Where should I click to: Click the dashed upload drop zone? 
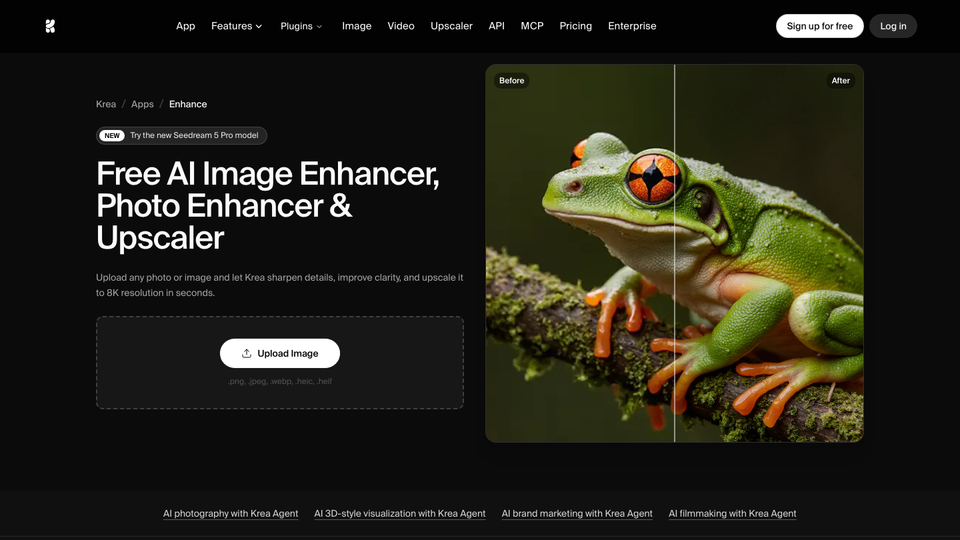280,362
